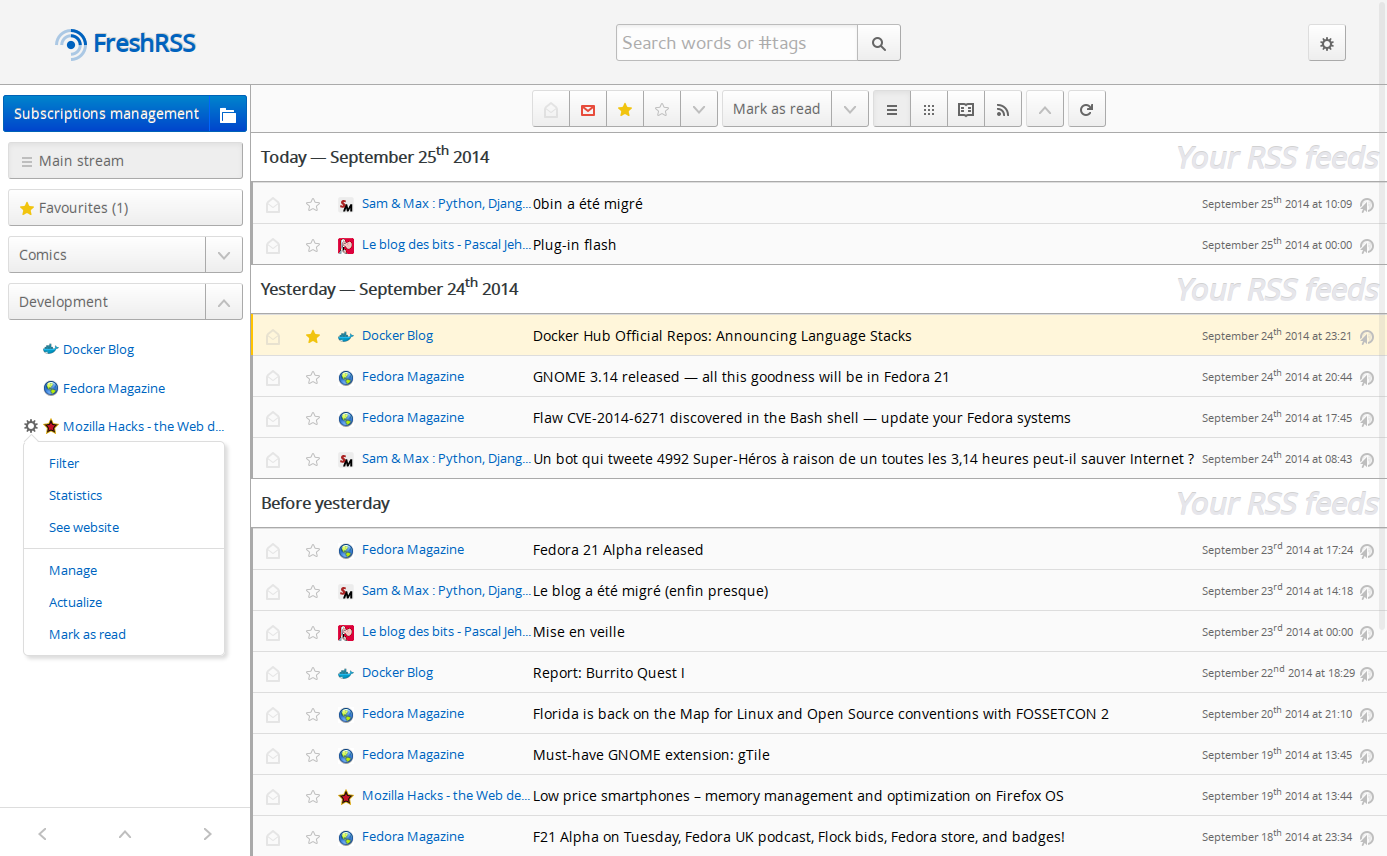Open the Fedora Magazine feed link

413,376
